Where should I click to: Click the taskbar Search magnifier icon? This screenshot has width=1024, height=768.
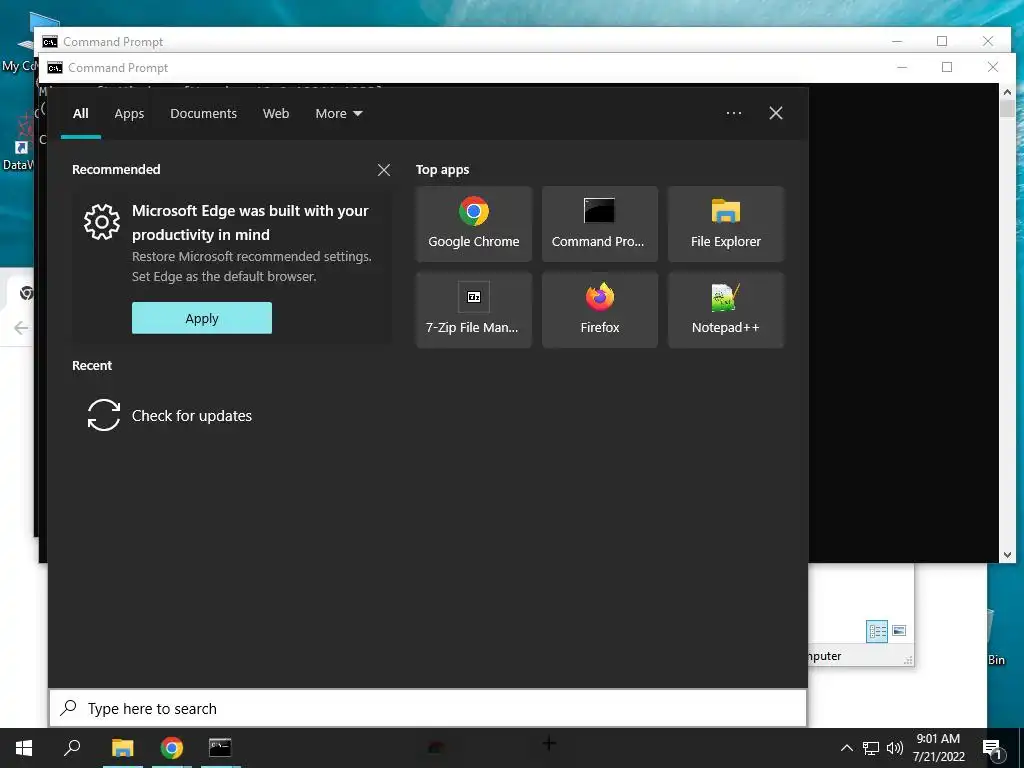point(72,748)
